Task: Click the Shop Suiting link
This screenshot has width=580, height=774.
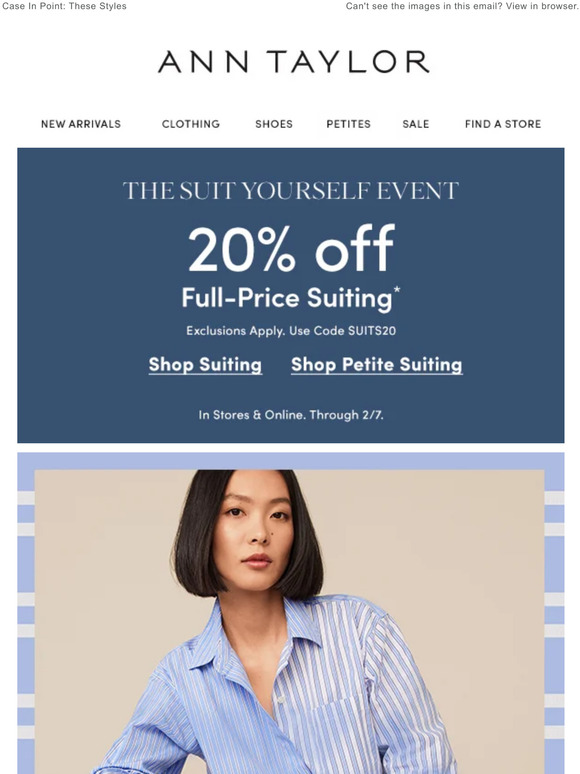Action: (205, 365)
